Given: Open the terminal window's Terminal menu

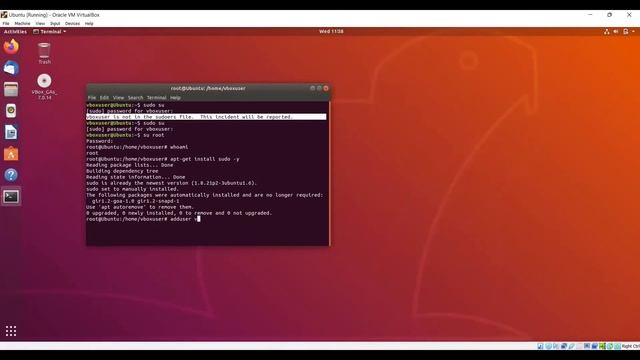Looking at the screenshot, I should [156, 98].
